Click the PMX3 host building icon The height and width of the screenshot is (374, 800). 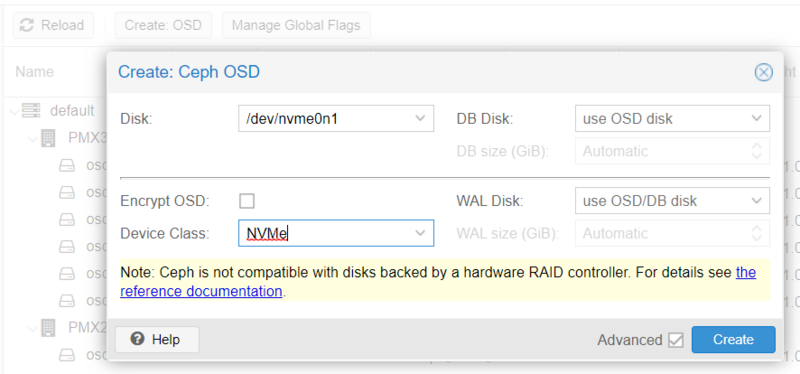[48, 138]
